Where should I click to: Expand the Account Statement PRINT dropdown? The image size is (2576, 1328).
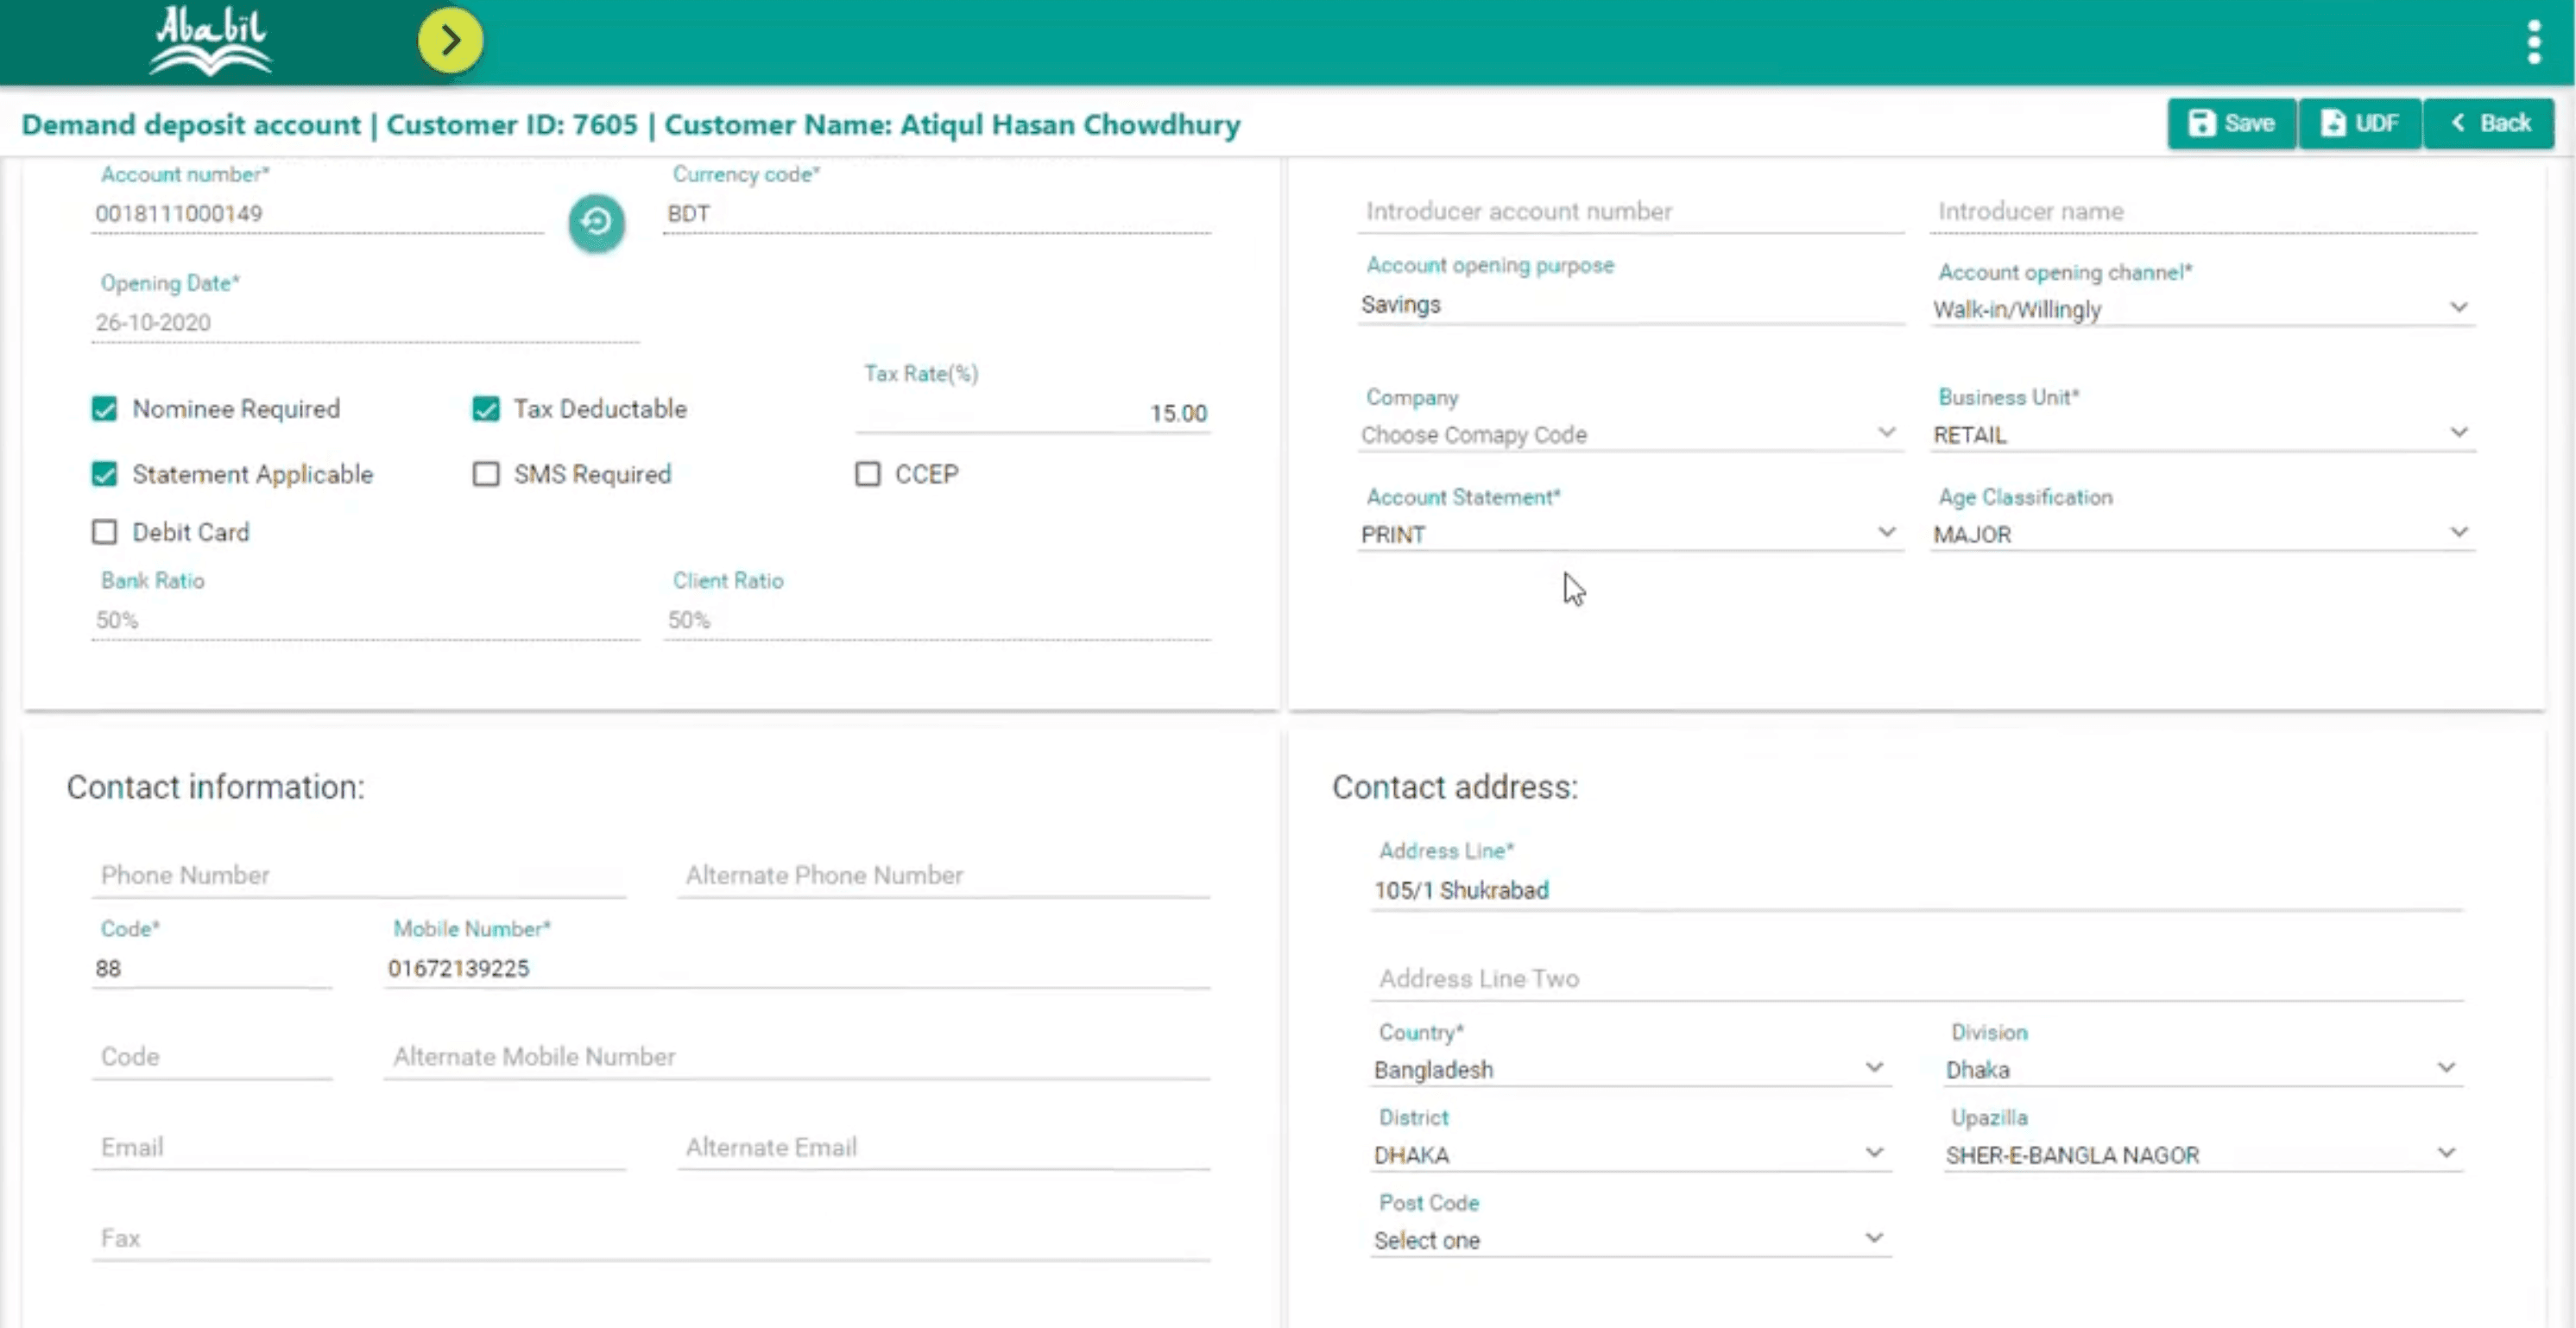1628,534
